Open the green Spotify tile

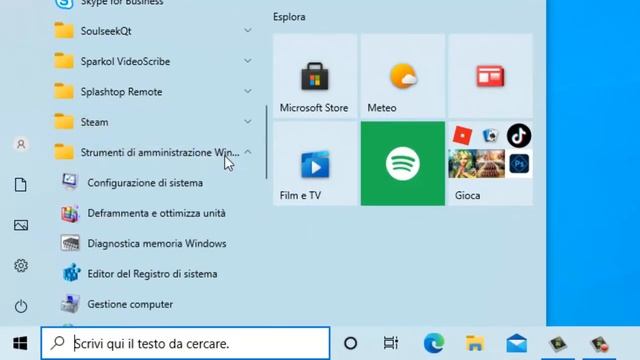(403, 163)
